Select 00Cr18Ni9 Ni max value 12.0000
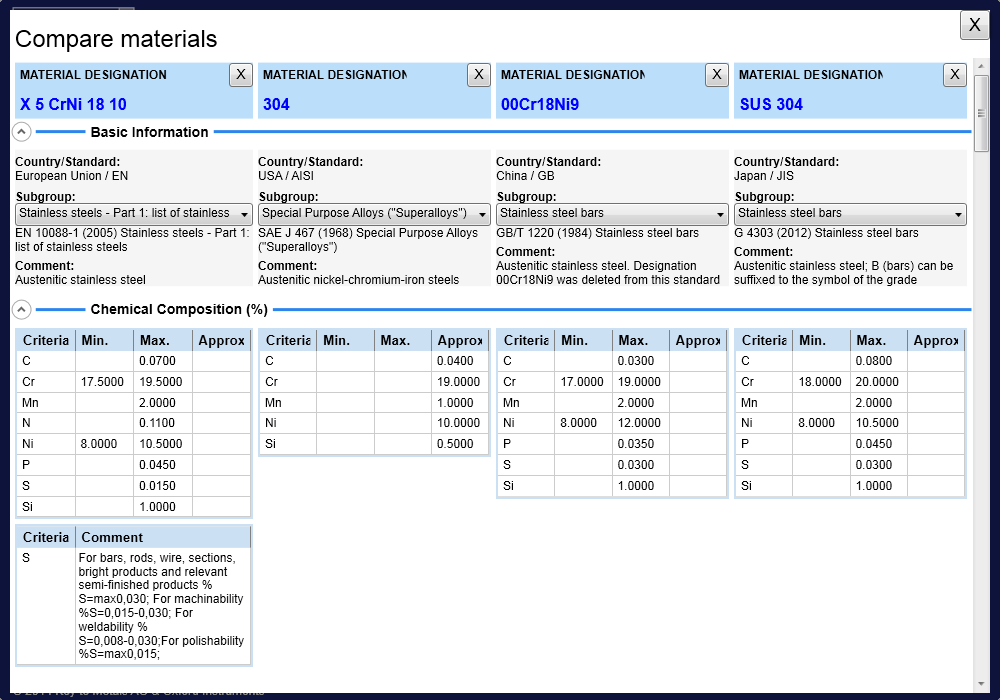Viewport: 1000px width, 700px height. 640,423
